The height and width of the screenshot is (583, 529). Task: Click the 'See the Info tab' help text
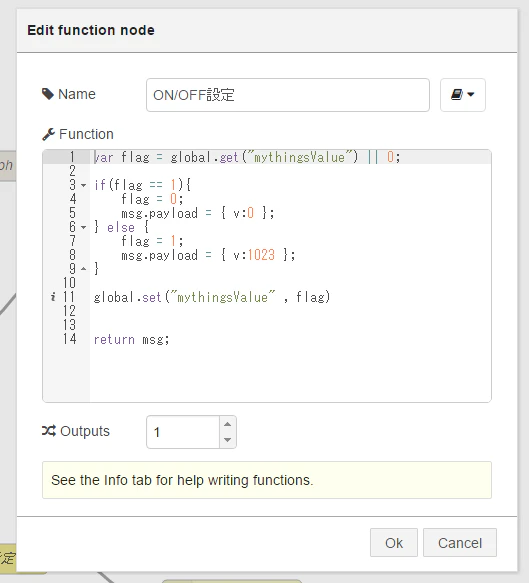click(182, 480)
